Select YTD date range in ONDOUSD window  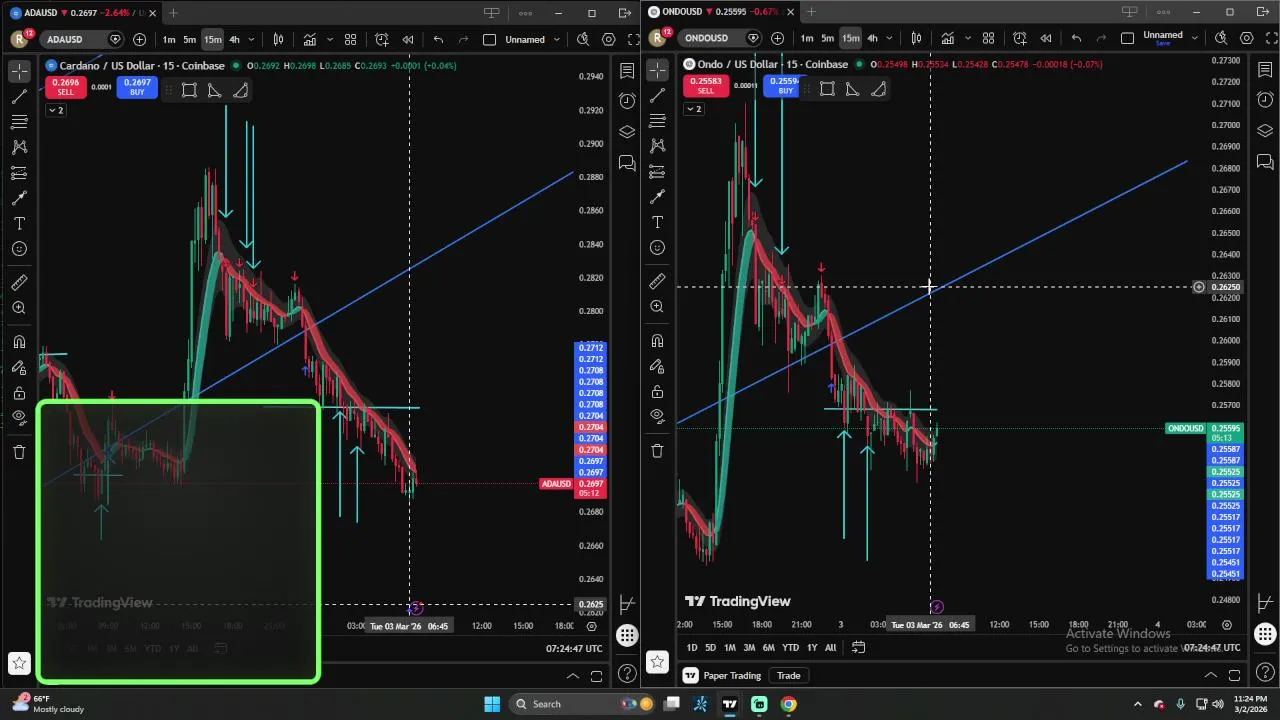(790, 647)
